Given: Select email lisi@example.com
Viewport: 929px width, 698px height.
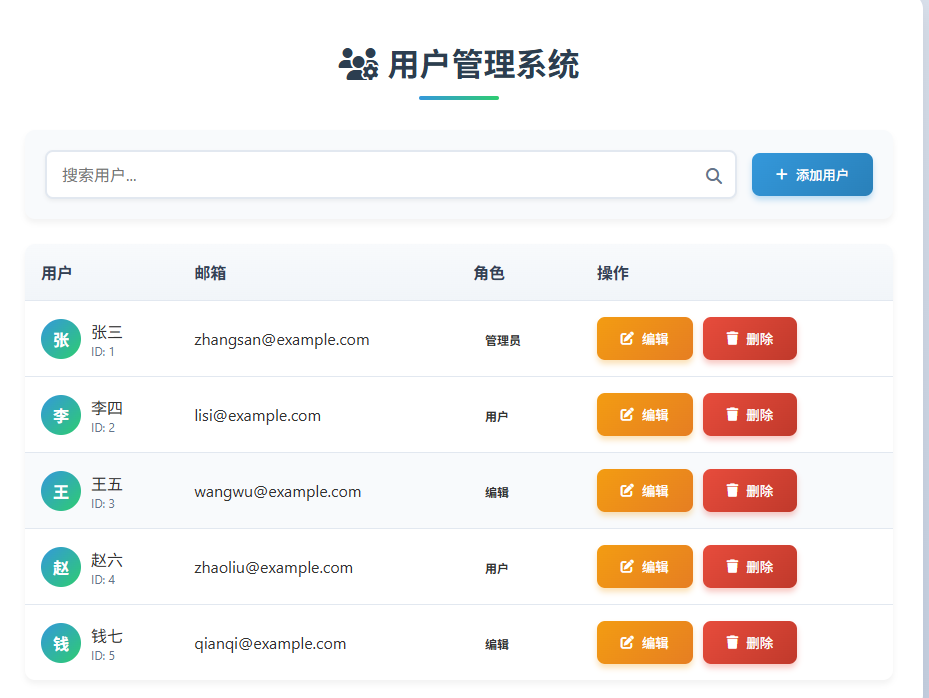Looking at the screenshot, I should 258,416.
